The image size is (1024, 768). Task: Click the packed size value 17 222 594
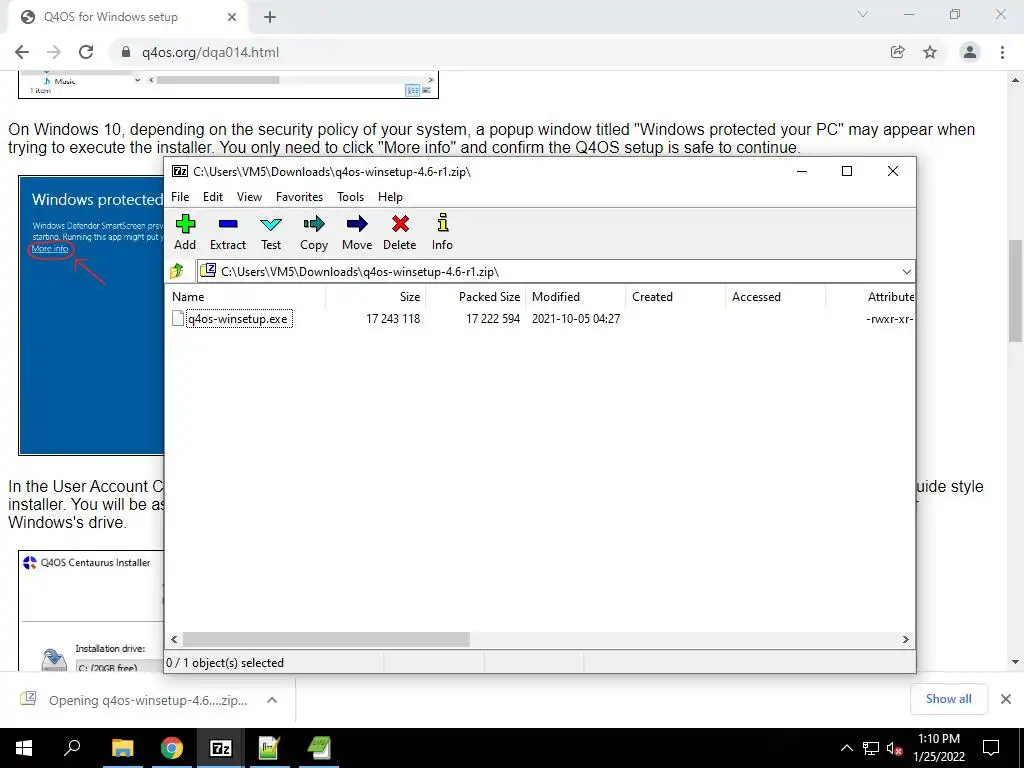tap(492, 319)
